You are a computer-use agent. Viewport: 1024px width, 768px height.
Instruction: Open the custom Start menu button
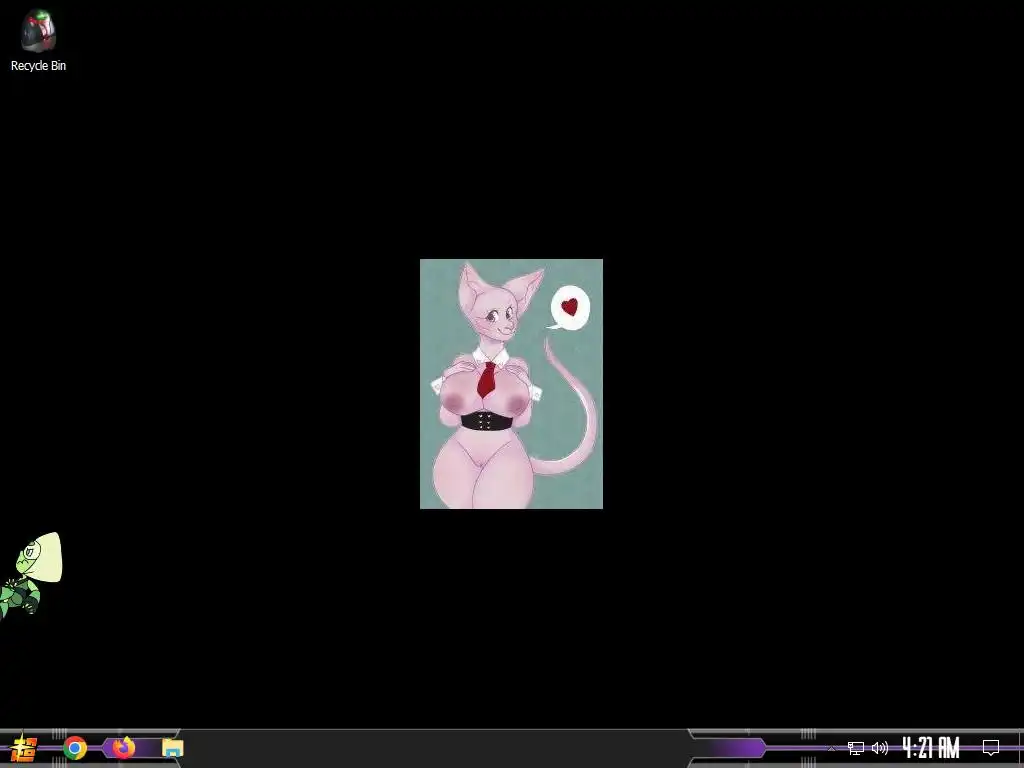(x=24, y=748)
